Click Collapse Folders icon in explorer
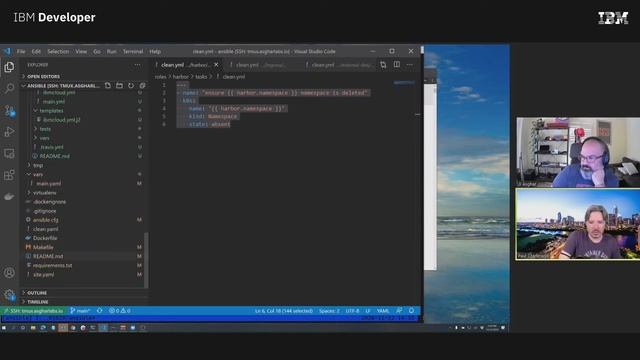The width and height of the screenshot is (640, 360). click(142, 86)
